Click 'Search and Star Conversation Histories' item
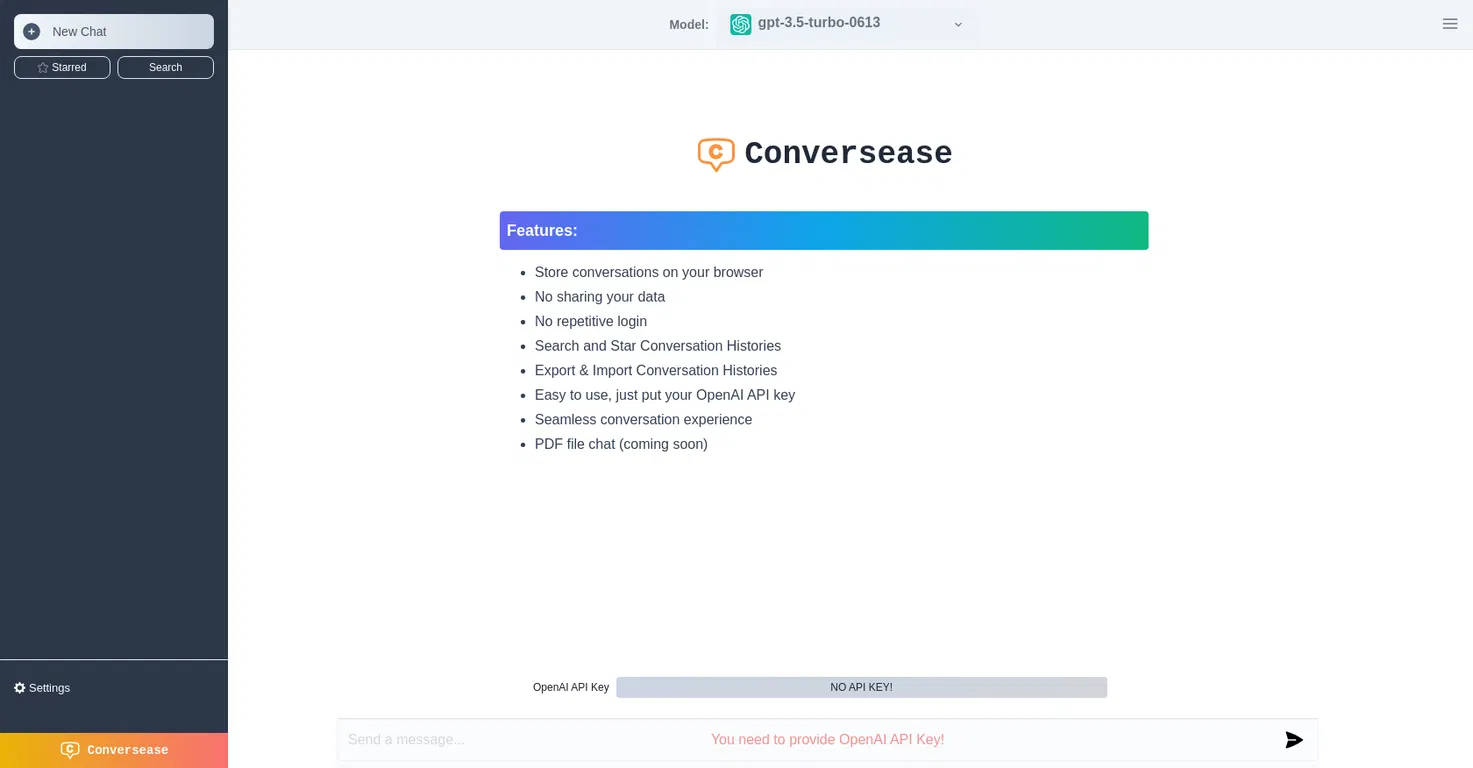This screenshot has height=768, width=1473. pyautogui.click(x=658, y=346)
